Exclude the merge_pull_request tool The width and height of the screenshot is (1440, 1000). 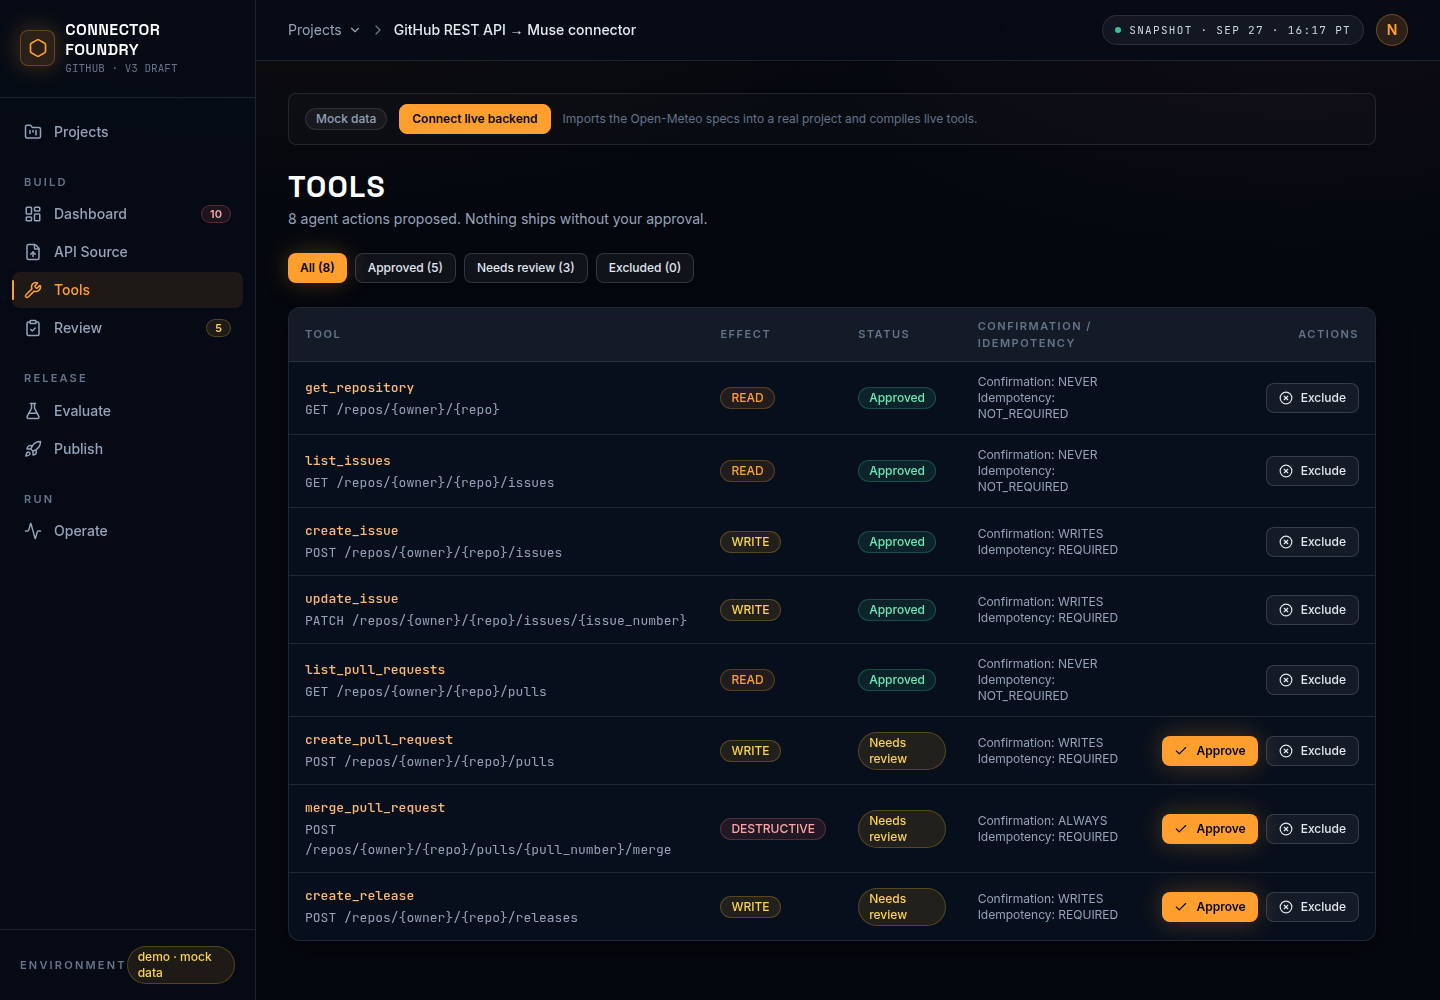(1312, 829)
